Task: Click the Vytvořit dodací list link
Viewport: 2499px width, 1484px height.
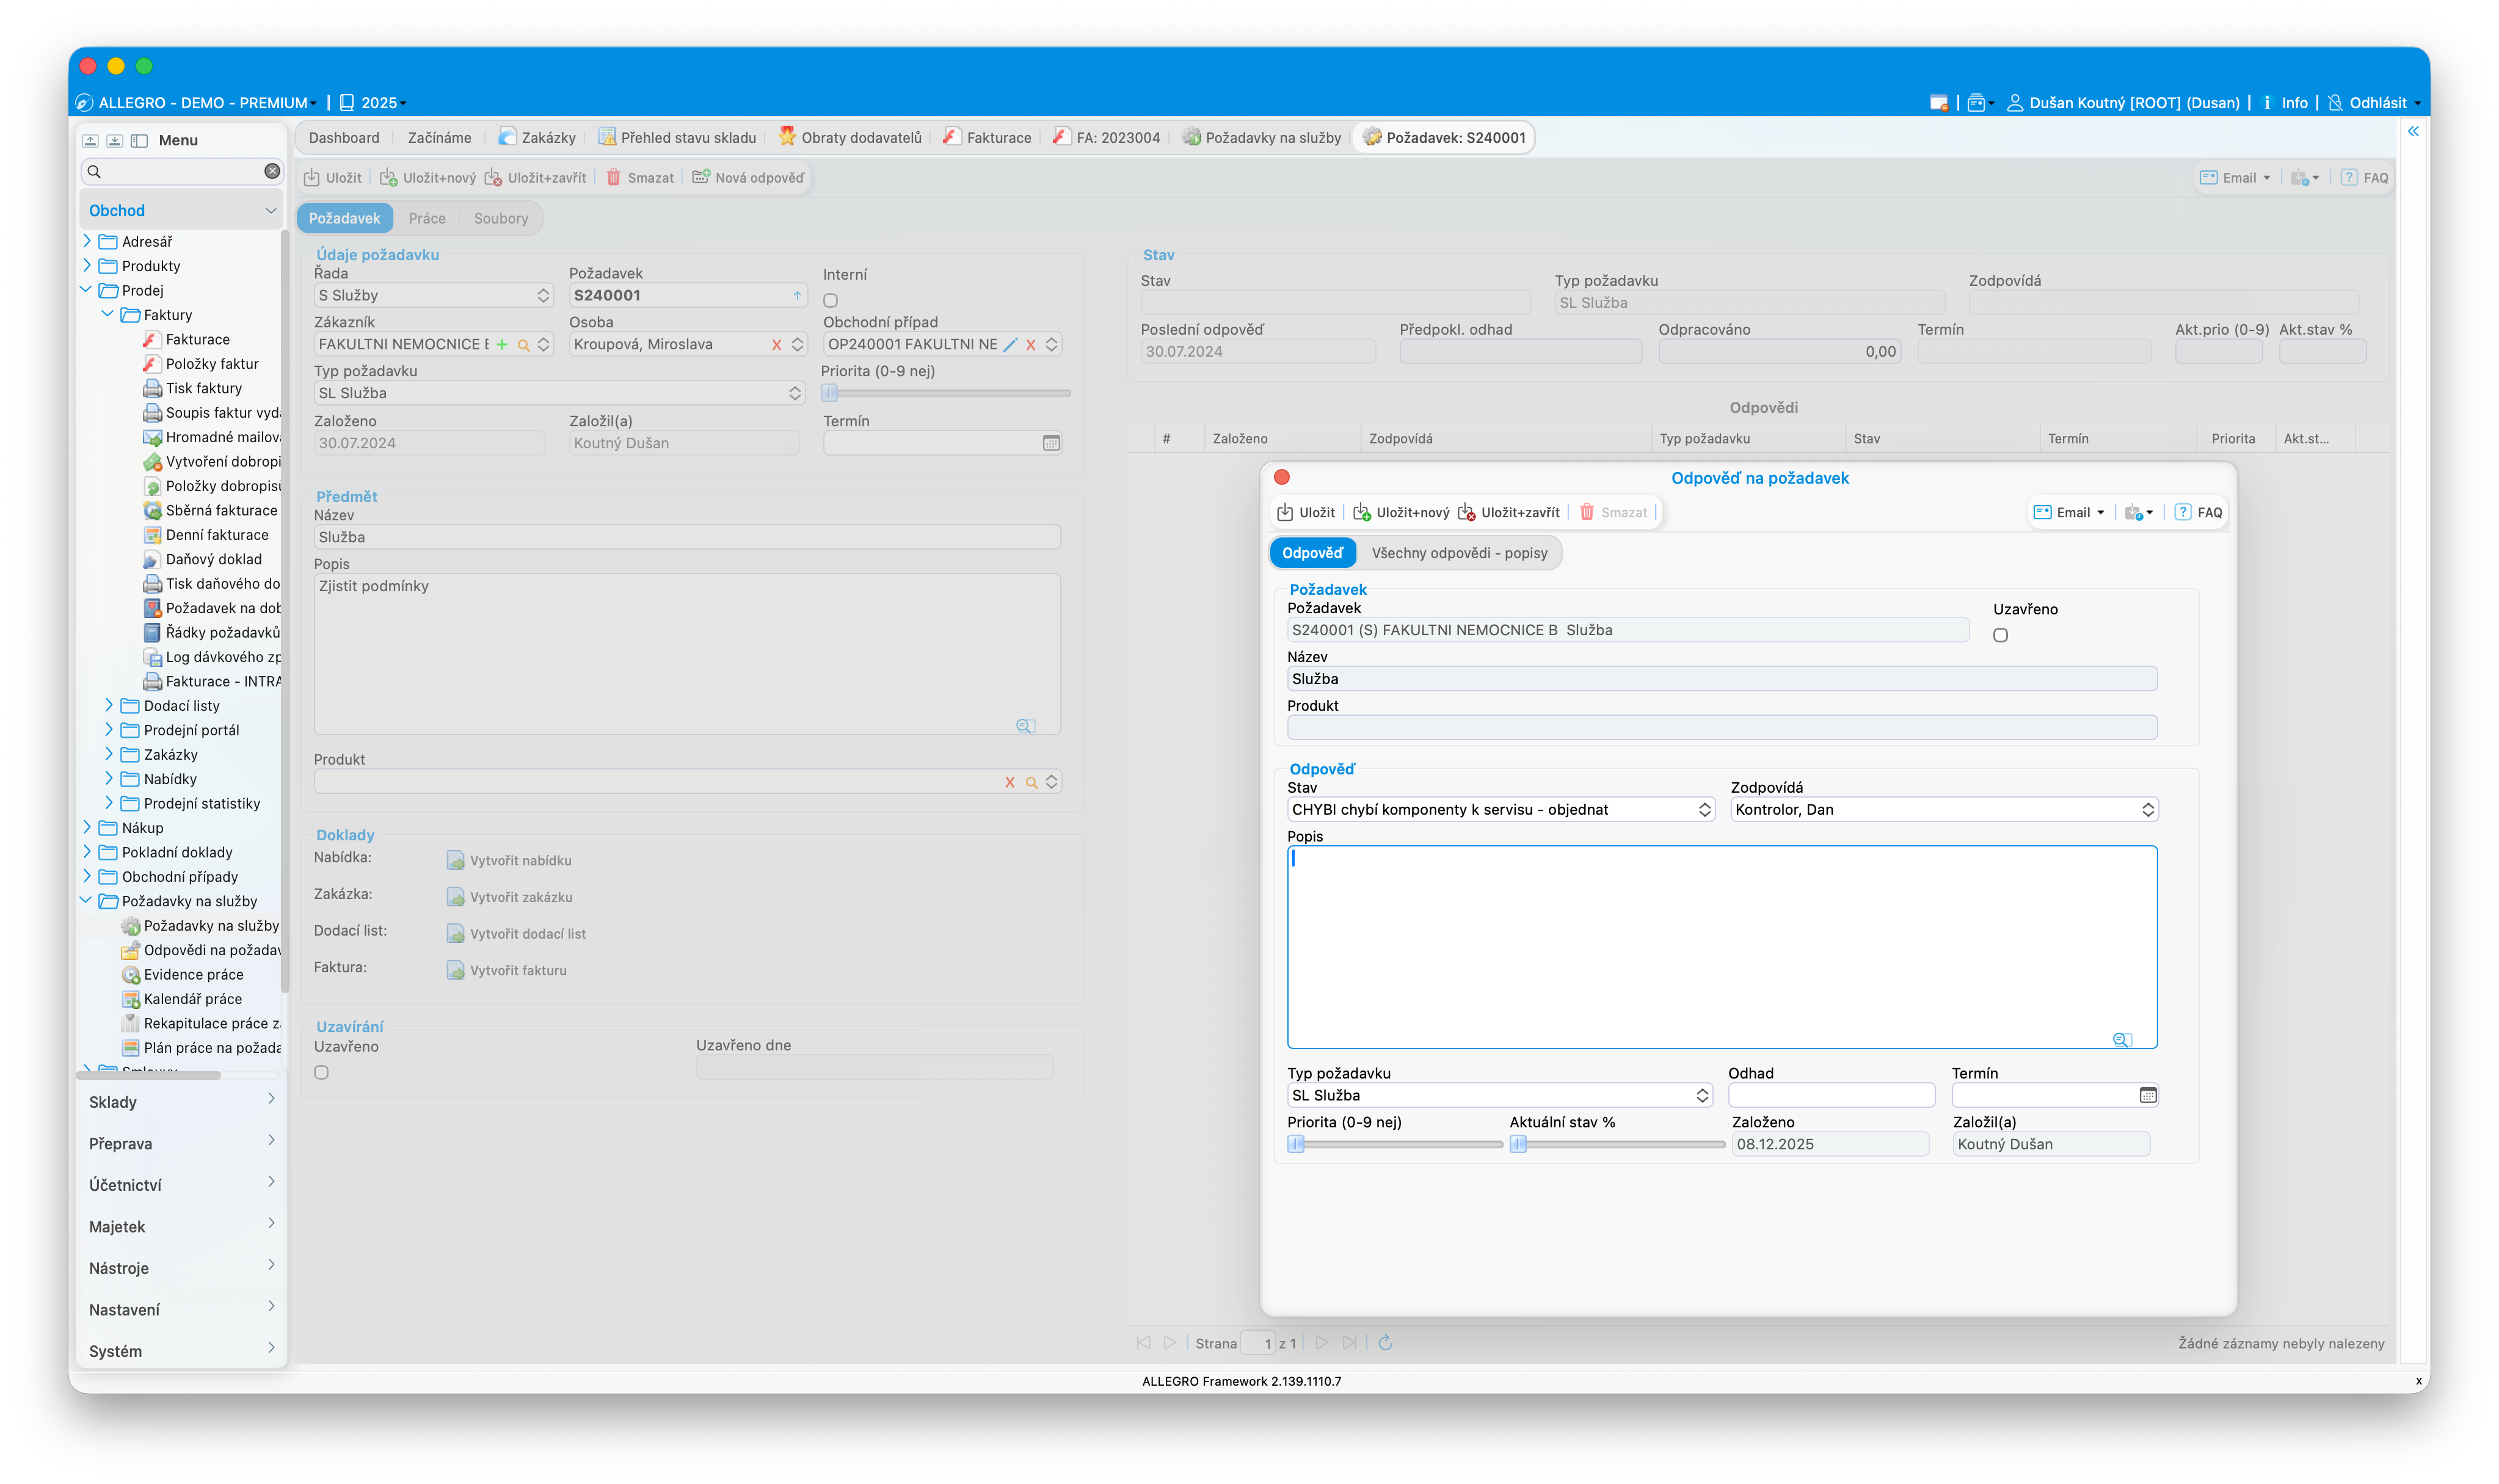Action: pos(528,933)
